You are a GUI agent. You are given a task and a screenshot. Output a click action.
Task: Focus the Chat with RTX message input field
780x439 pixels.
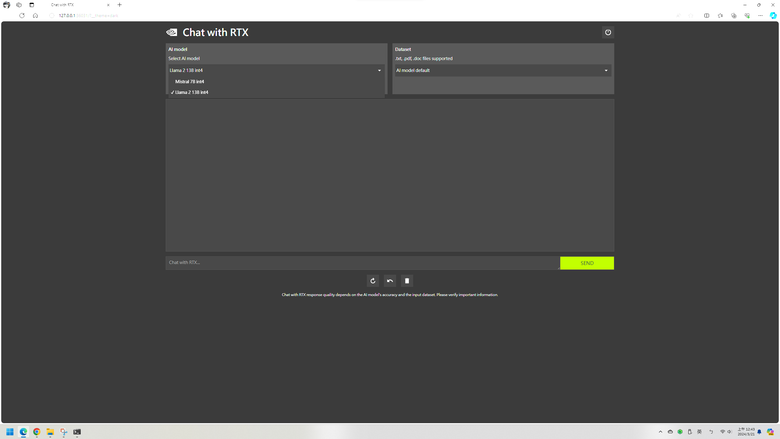click(x=362, y=263)
